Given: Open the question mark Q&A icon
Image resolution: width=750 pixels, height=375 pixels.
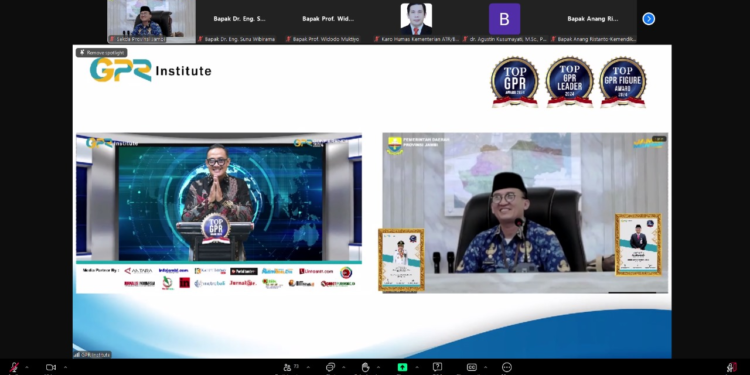Looking at the screenshot, I should (x=437, y=367).
